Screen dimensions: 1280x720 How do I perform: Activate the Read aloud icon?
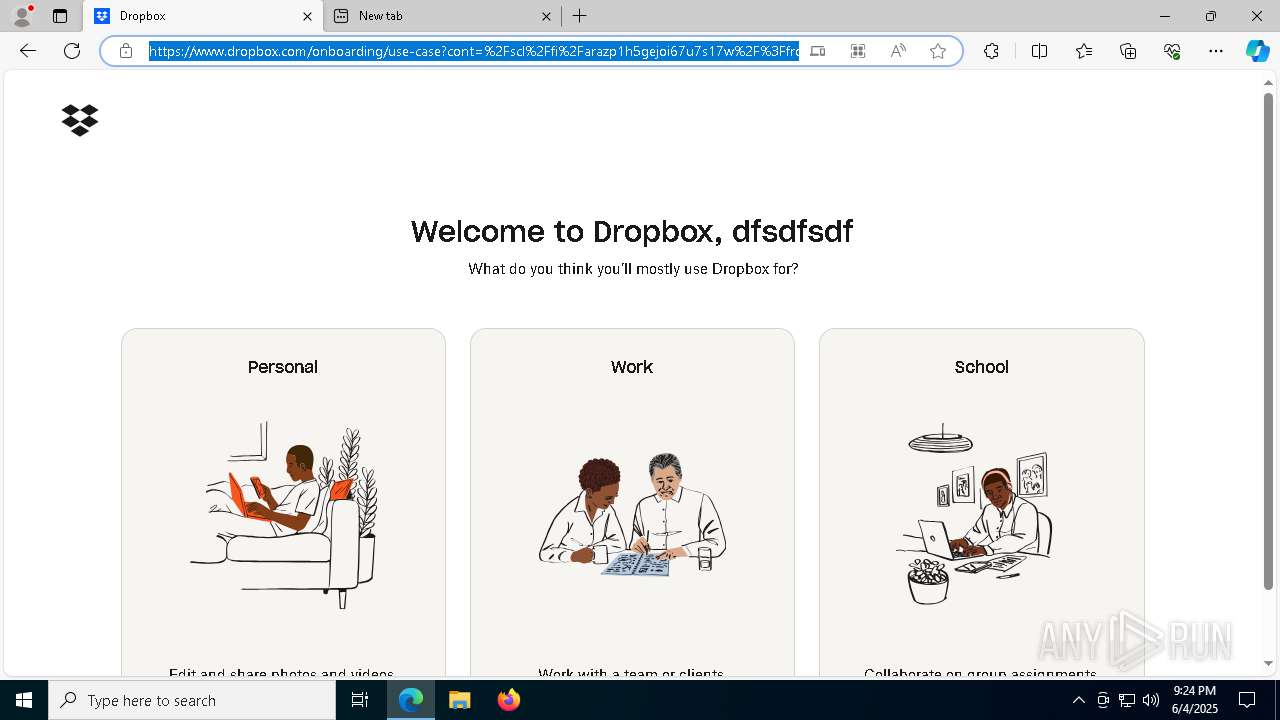coord(898,51)
